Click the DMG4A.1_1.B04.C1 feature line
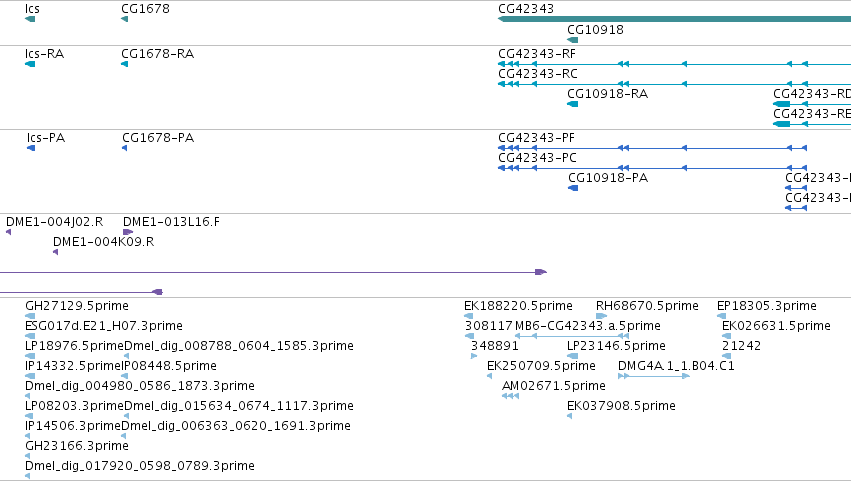 654,376
